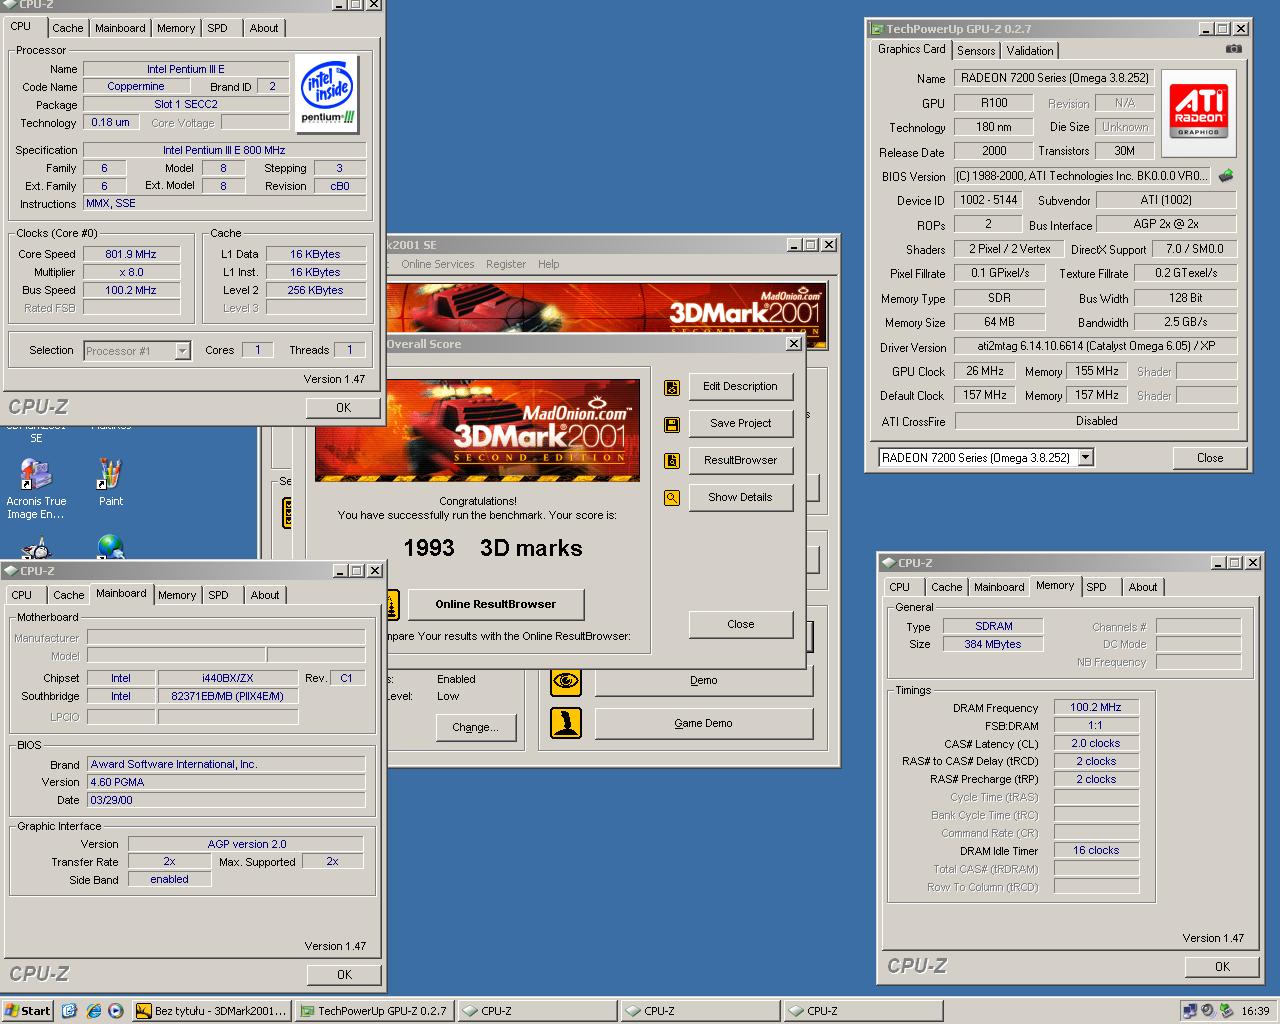Click OK in the top-left CPU-Z window
1280x1024 pixels.
tap(343, 407)
